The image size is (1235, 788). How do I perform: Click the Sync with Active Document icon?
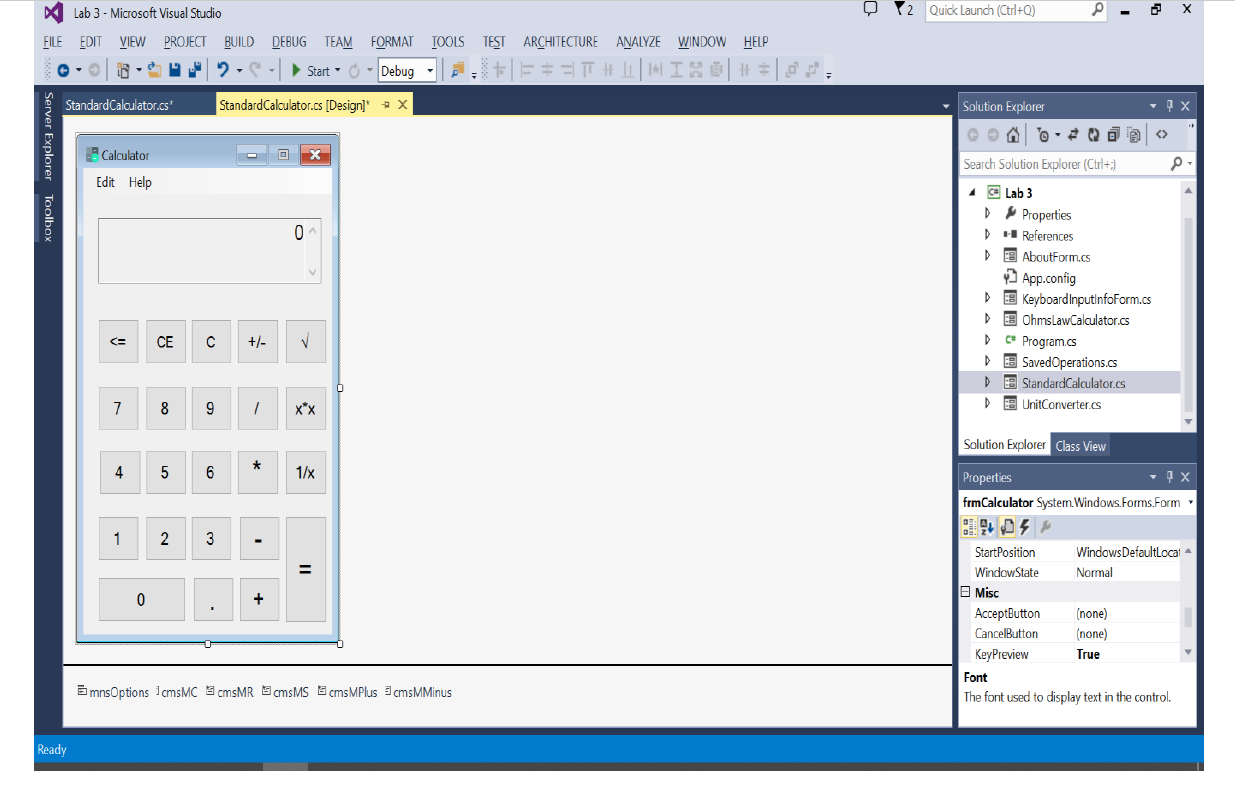pos(1073,134)
